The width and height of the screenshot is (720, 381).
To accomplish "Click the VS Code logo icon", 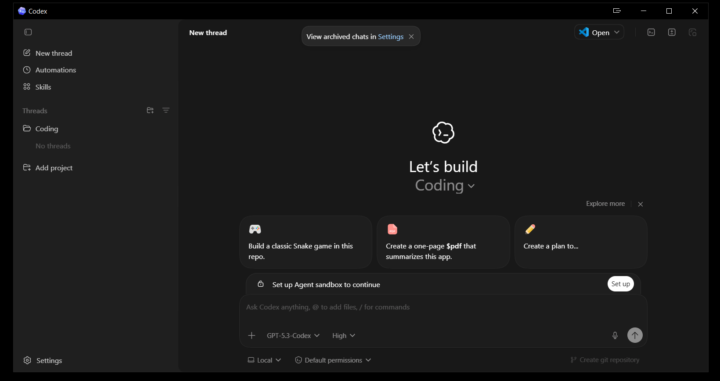I will click(x=584, y=32).
